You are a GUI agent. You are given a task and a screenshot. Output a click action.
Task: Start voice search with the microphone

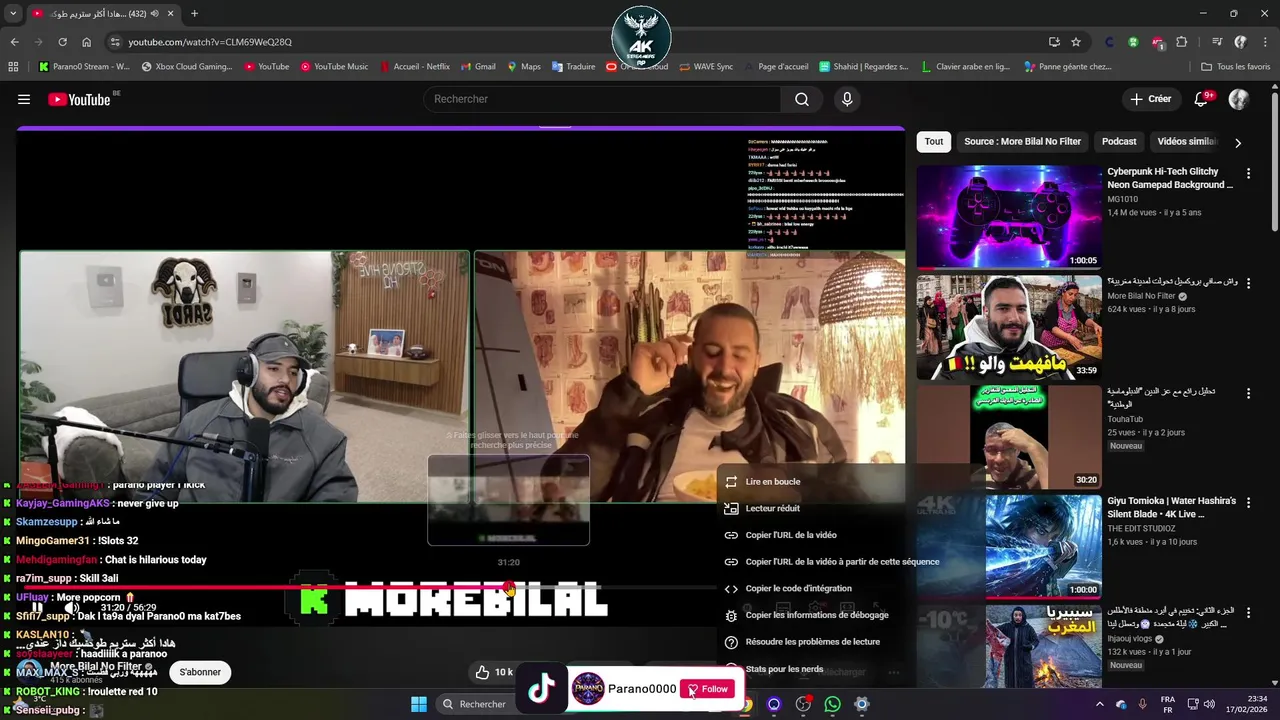[847, 99]
